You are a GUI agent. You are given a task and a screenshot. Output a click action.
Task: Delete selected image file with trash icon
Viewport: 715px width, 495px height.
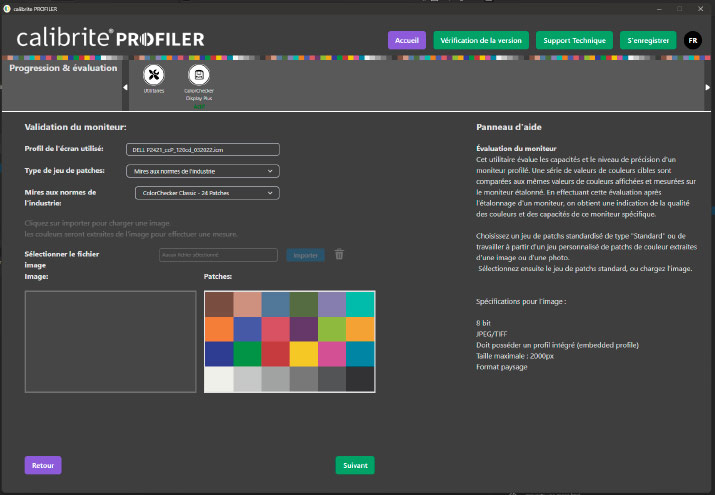click(339, 254)
